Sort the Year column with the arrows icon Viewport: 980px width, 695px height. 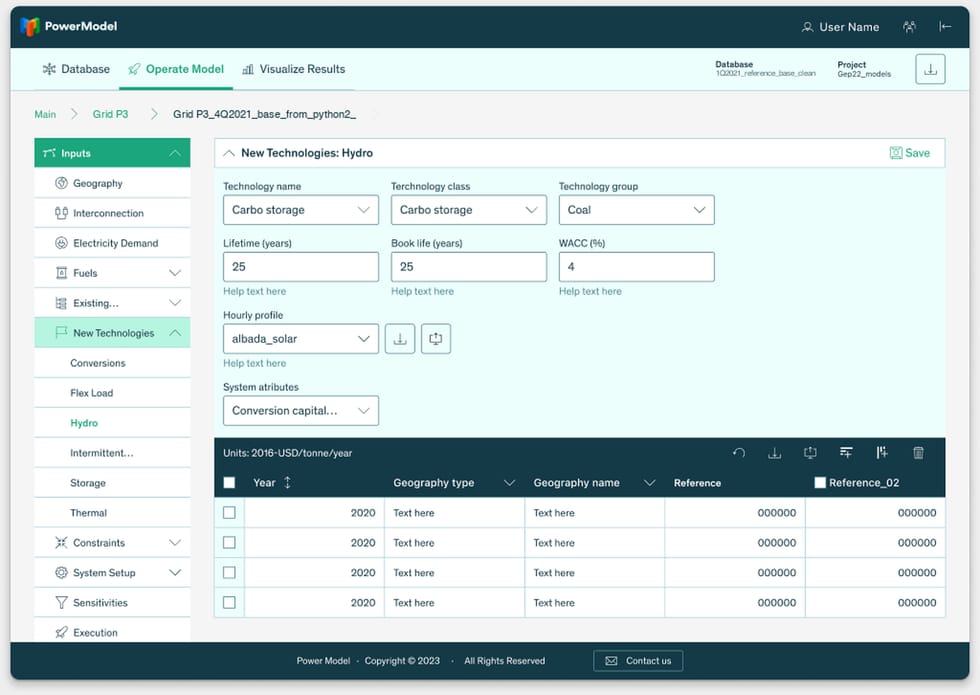[x=288, y=482]
